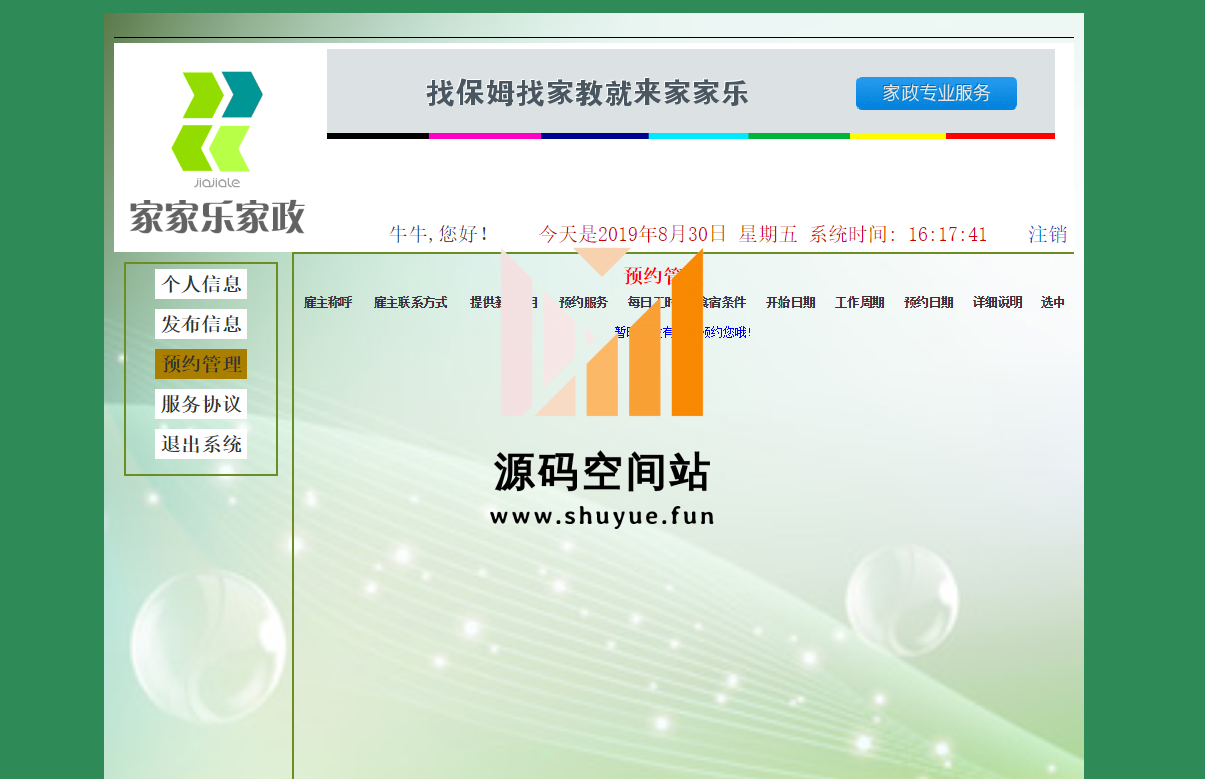Go to 预约管理 in the sidebar

tap(201, 364)
